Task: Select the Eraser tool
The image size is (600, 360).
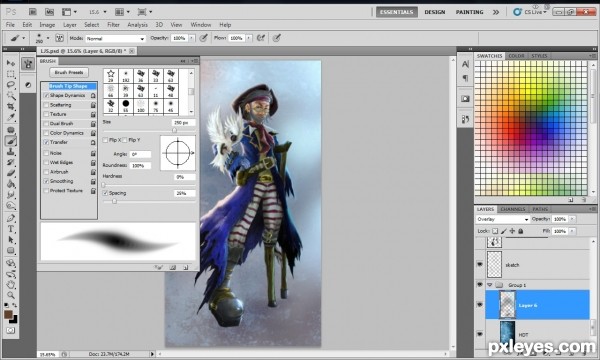Action: click(11, 173)
